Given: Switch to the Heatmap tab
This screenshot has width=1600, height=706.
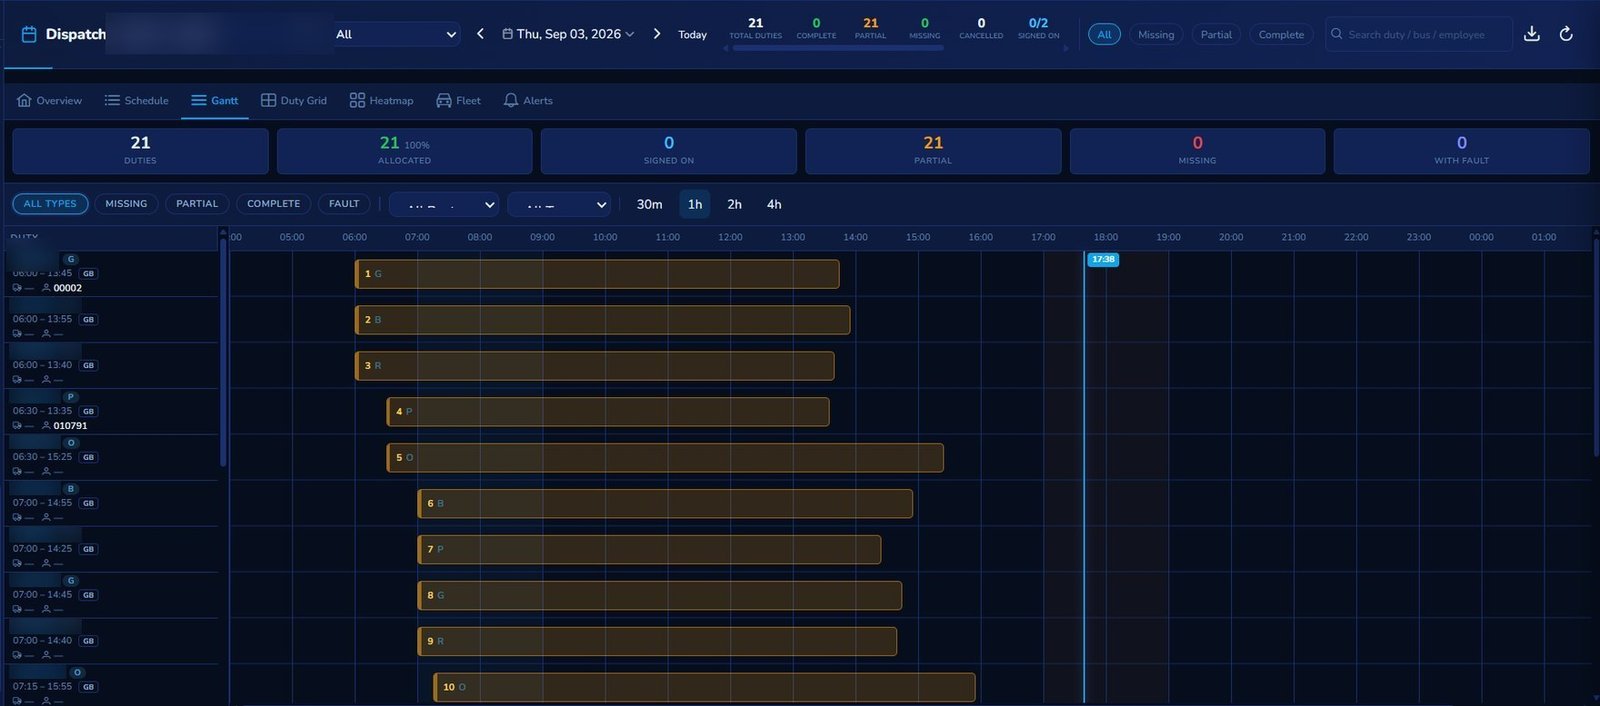Looking at the screenshot, I should click(381, 100).
